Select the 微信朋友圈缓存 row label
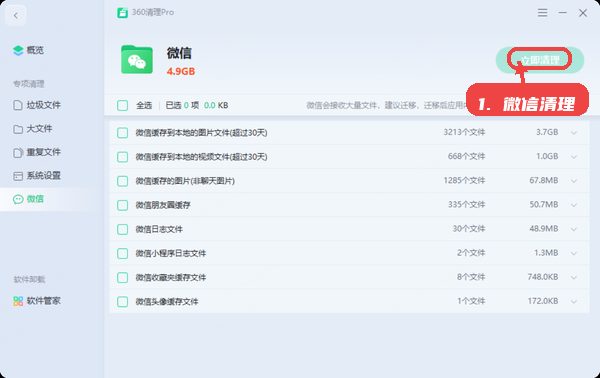 click(163, 205)
